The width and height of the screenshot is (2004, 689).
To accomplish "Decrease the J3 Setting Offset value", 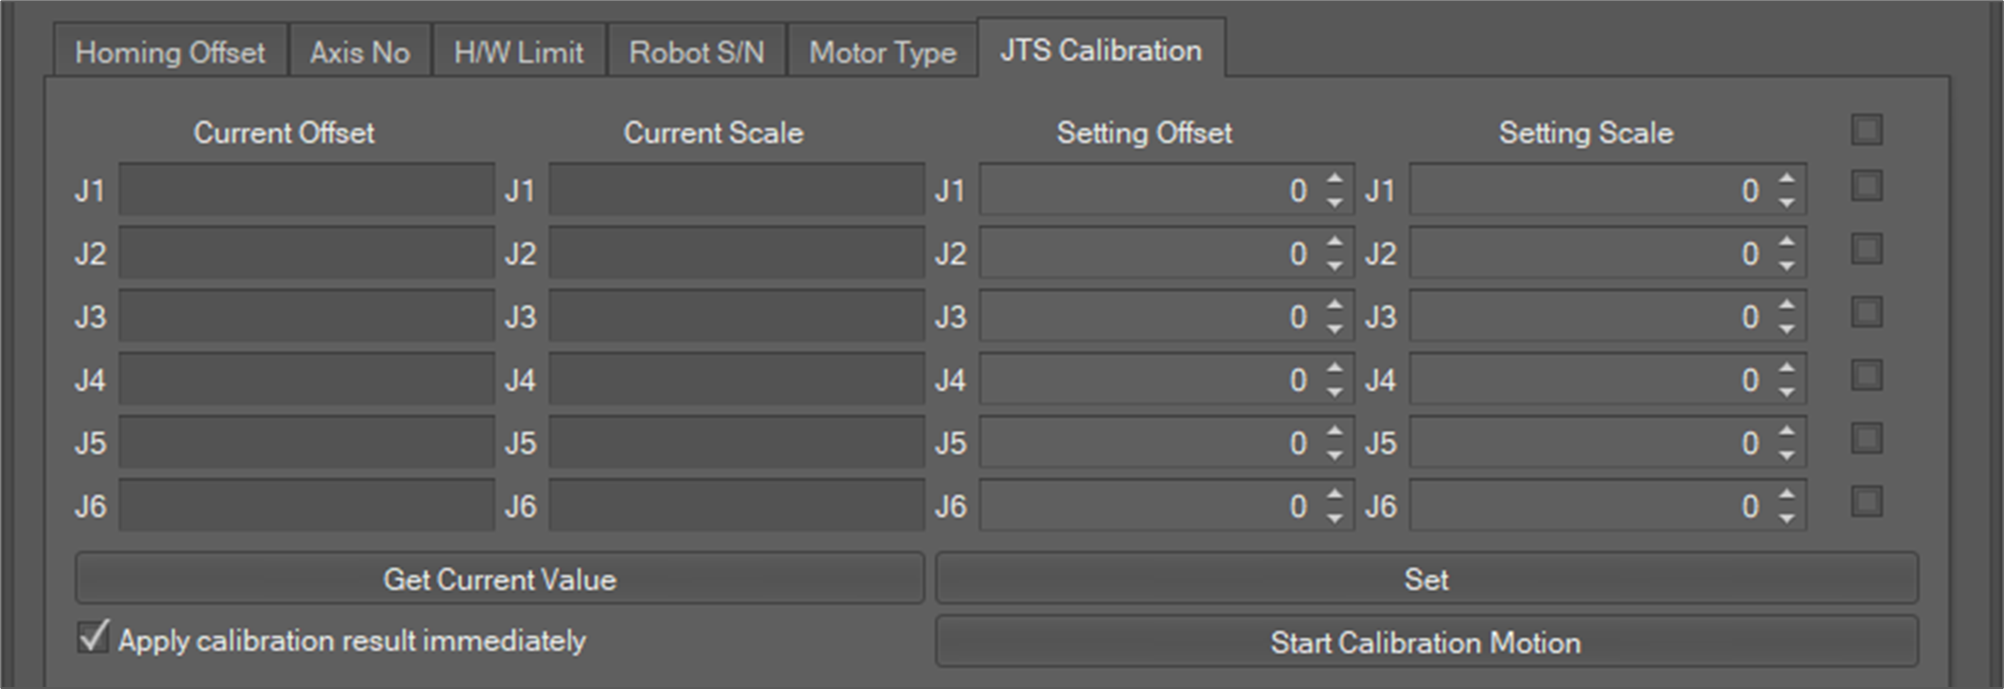I will (1335, 328).
